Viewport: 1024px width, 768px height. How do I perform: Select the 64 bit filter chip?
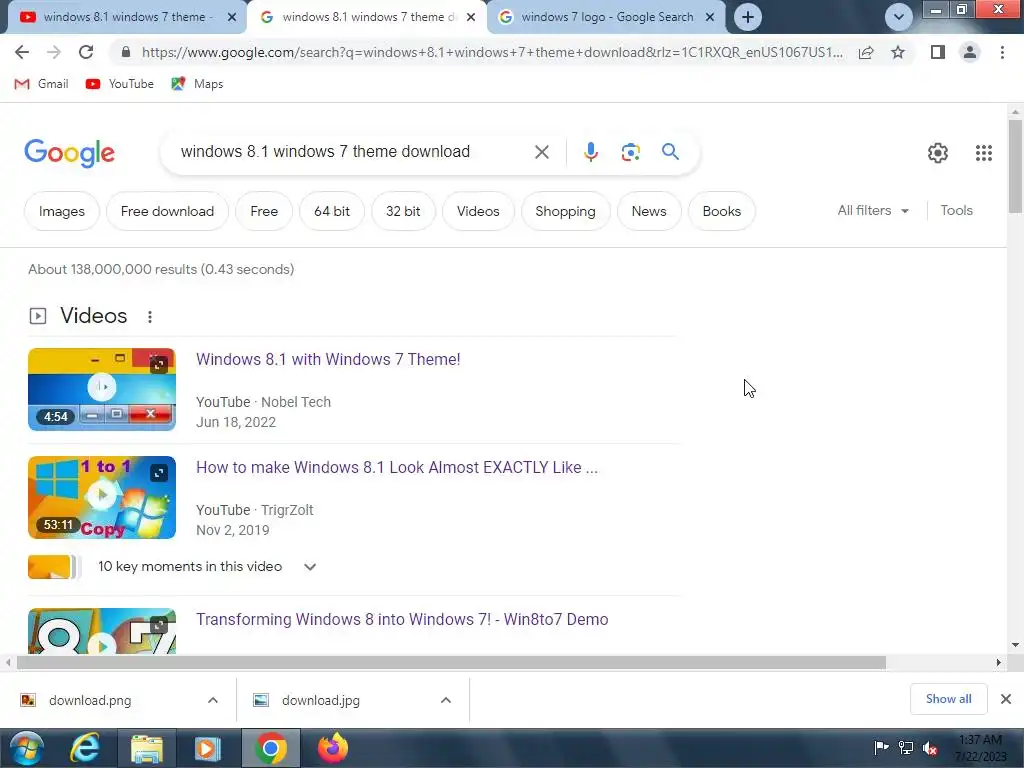(332, 211)
